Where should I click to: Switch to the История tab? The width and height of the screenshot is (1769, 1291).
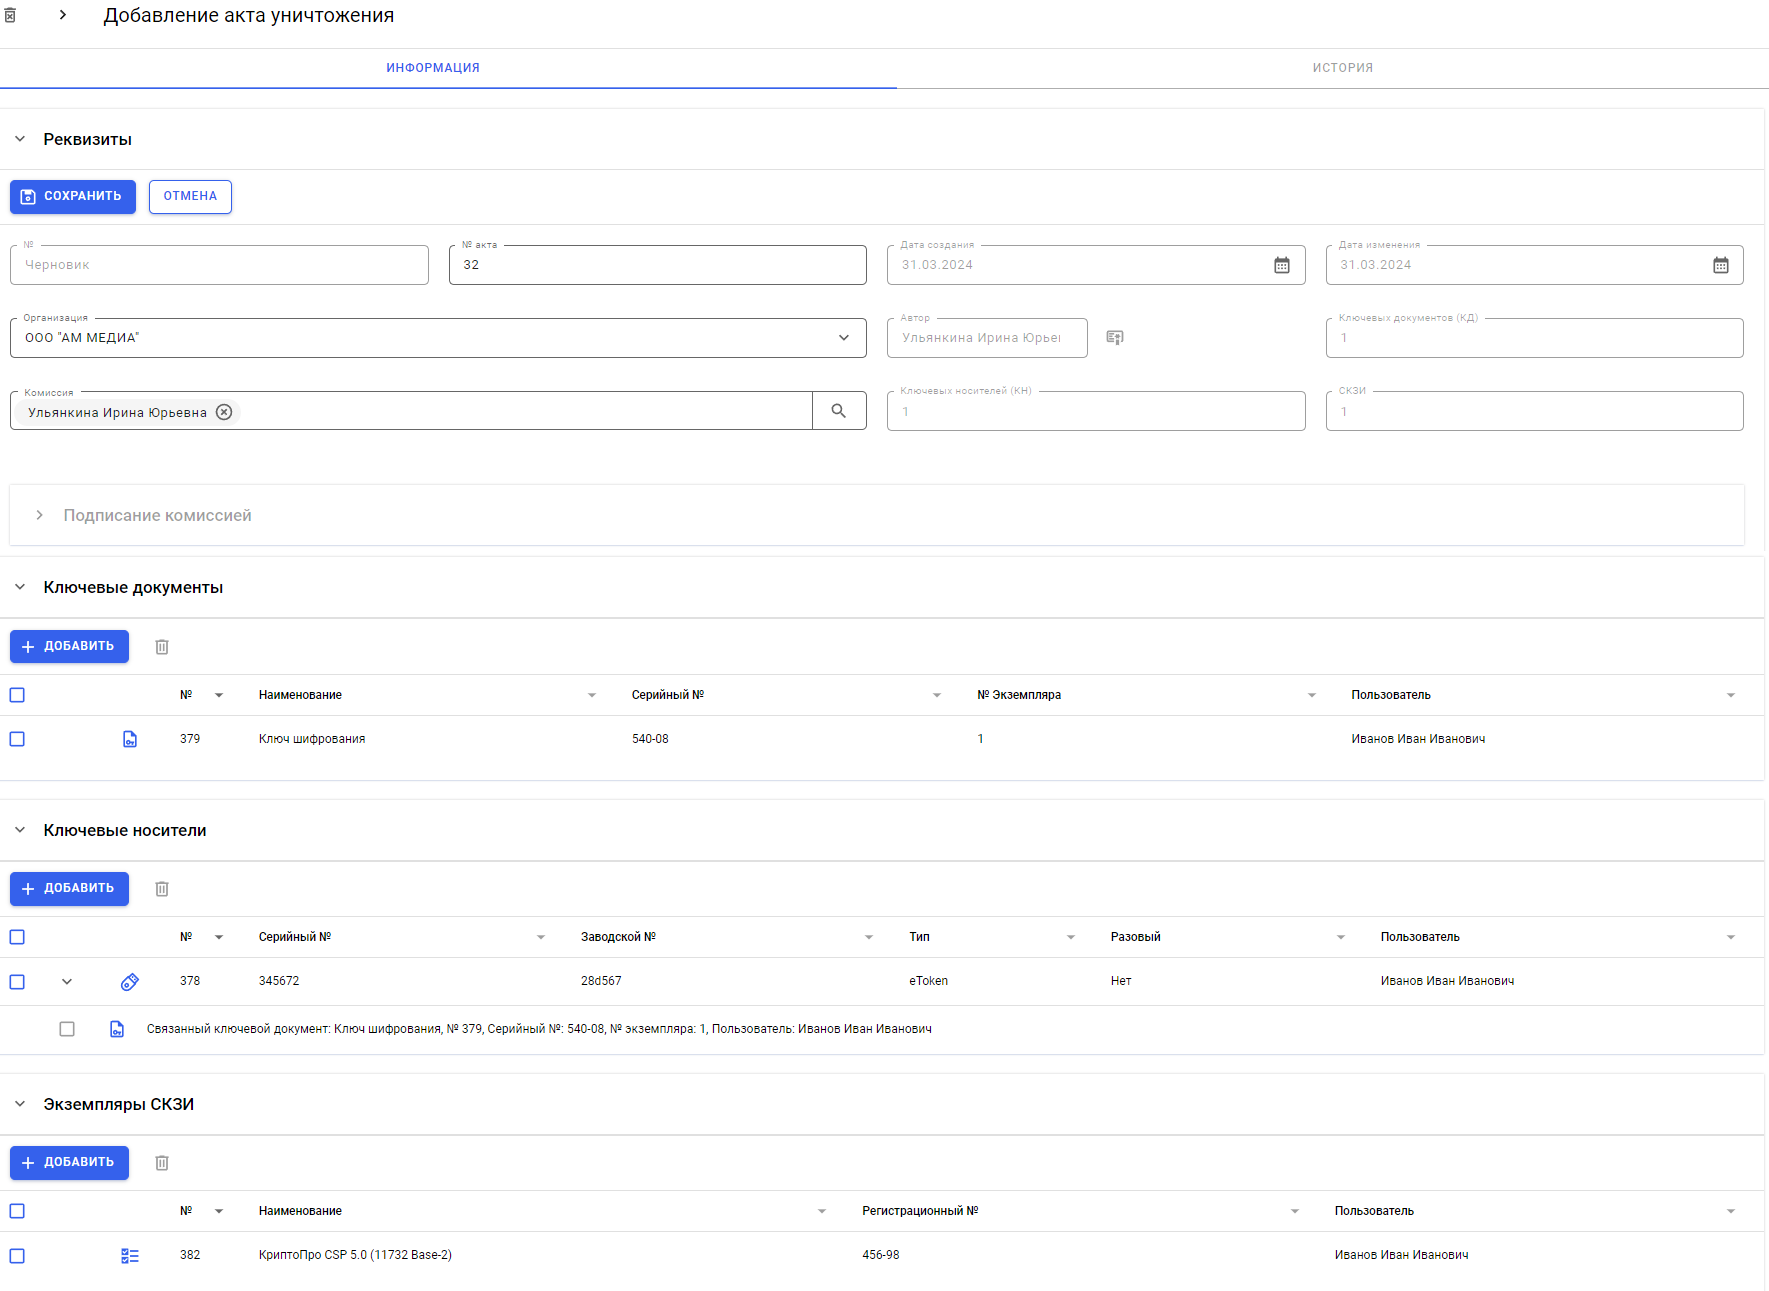point(1342,68)
